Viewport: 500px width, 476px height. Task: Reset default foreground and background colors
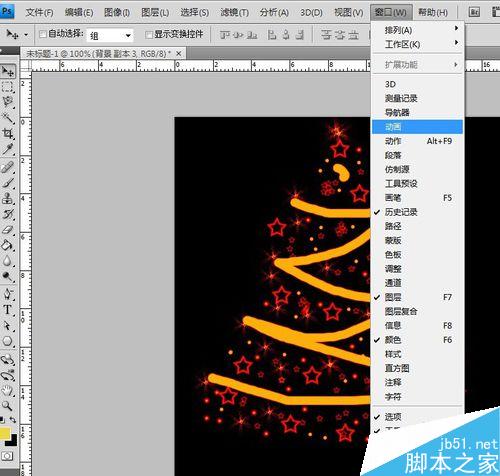2,419
